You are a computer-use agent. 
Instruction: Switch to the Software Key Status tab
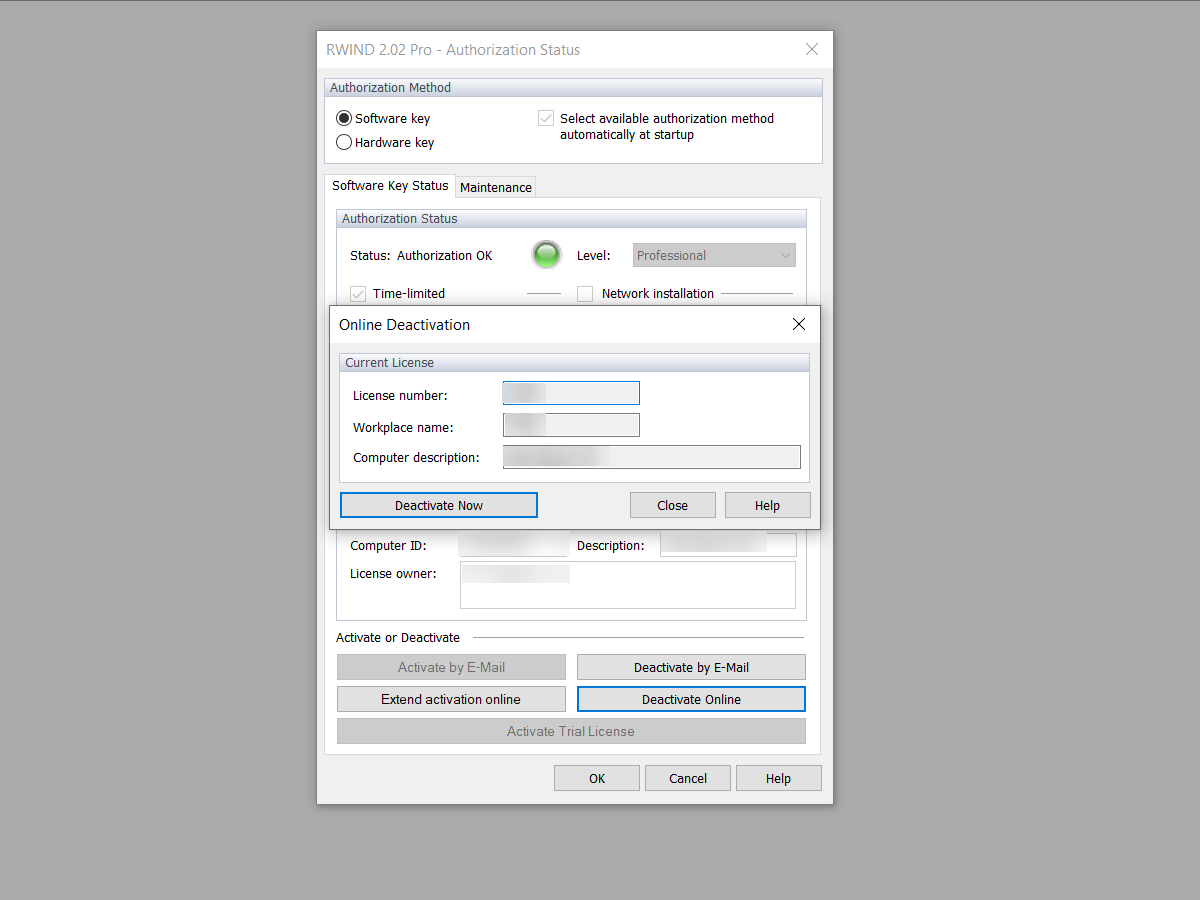click(390, 186)
